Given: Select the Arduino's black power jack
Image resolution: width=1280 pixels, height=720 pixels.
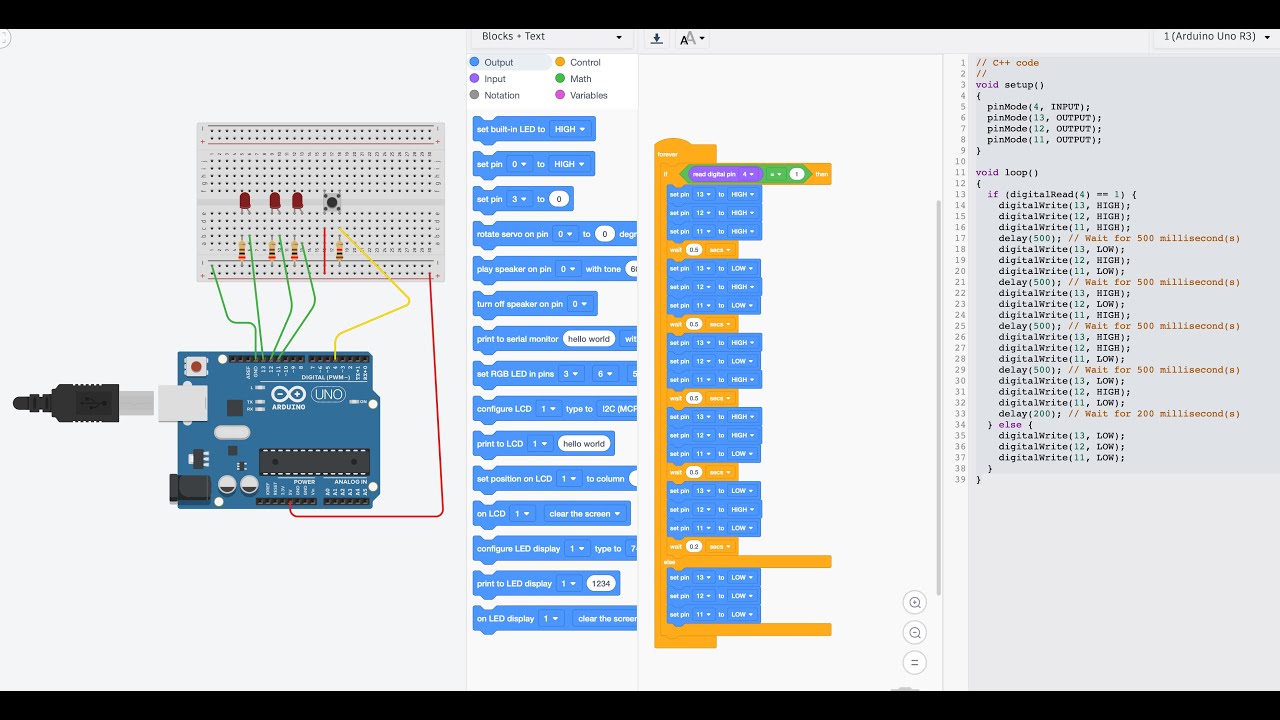Looking at the screenshot, I should click(190, 487).
